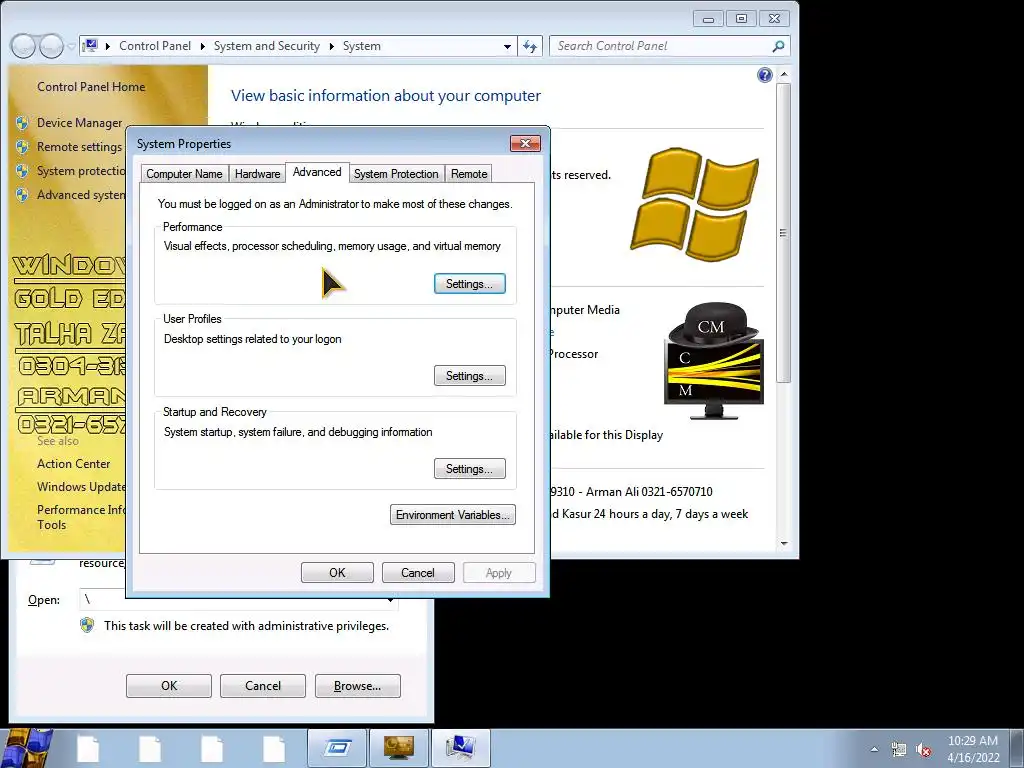Click Control Panel breadcrumb segment
Image resolution: width=1024 pixels, height=768 pixels.
click(x=155, y=46)
